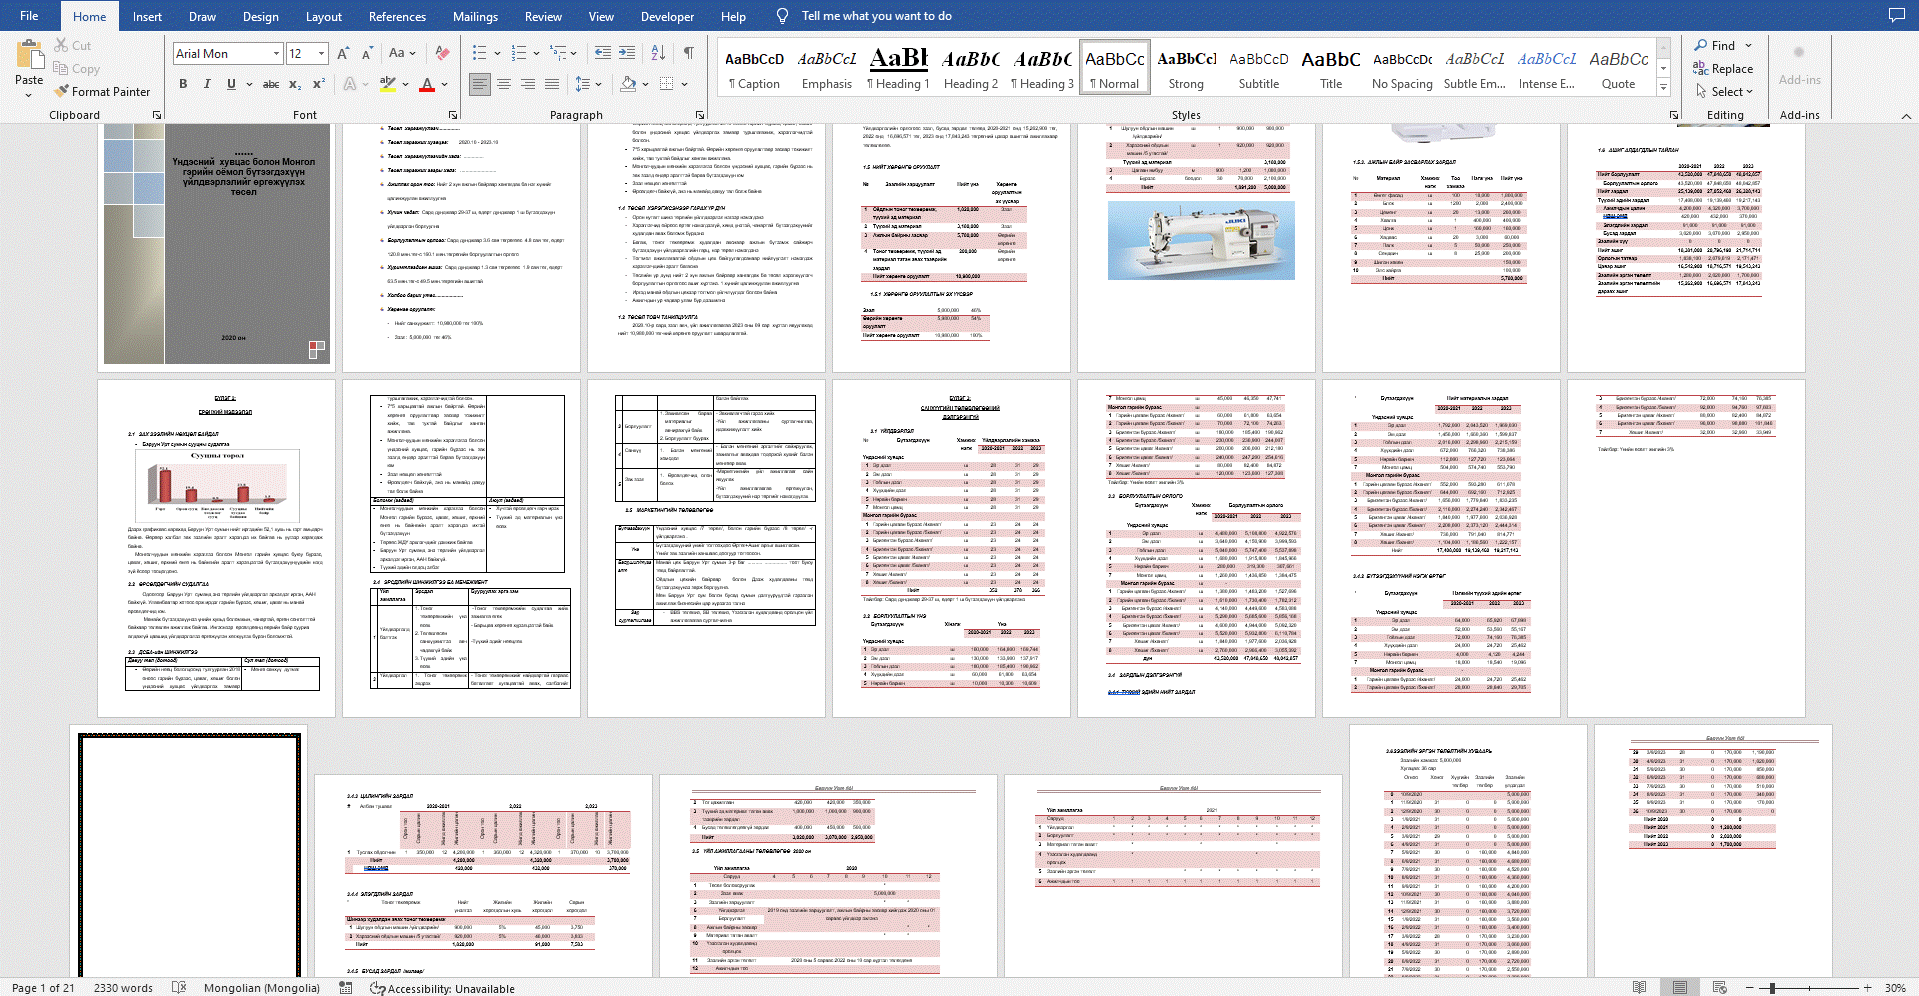Screen dimensions: 1919x996
Task: Click the Numbering list icon
Action: [518, 53]
